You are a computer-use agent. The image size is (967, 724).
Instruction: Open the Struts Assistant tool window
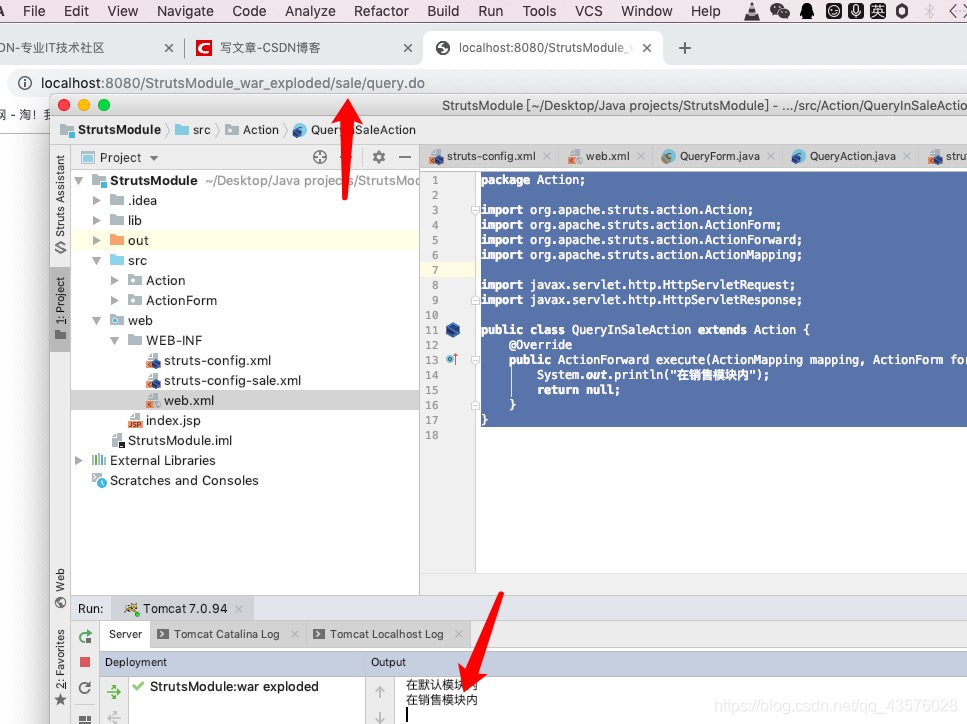coord(60,204)
